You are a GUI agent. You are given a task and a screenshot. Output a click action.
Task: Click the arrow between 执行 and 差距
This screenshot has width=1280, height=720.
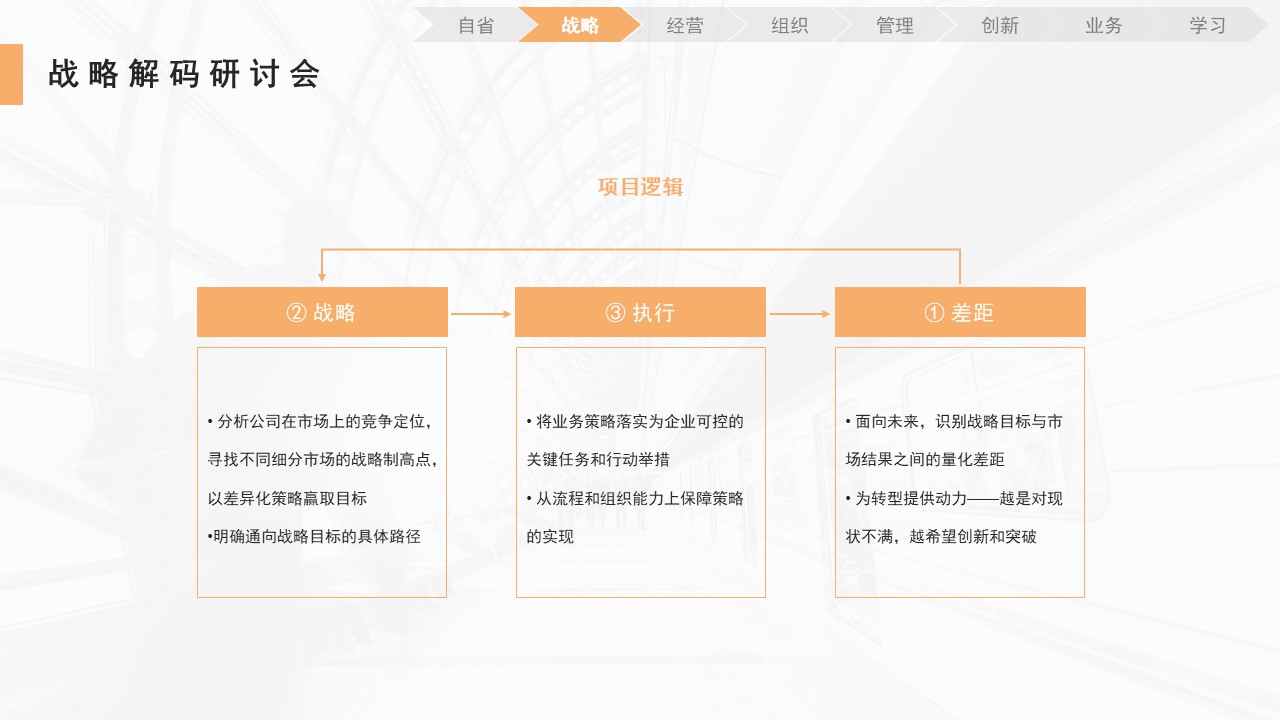tap(800, 313)
